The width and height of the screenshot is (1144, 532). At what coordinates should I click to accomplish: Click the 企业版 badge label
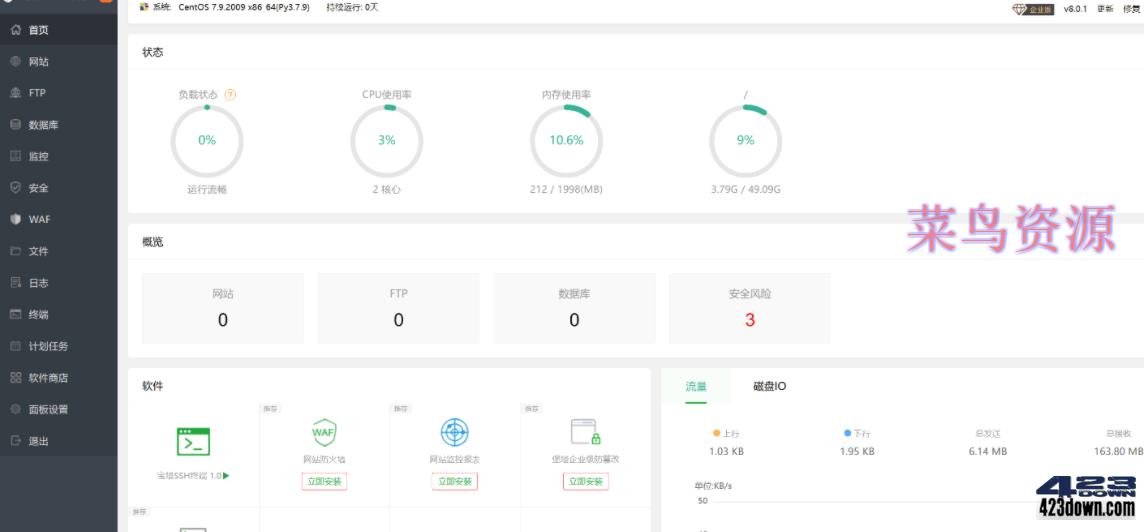click(x=1041, y=9)
